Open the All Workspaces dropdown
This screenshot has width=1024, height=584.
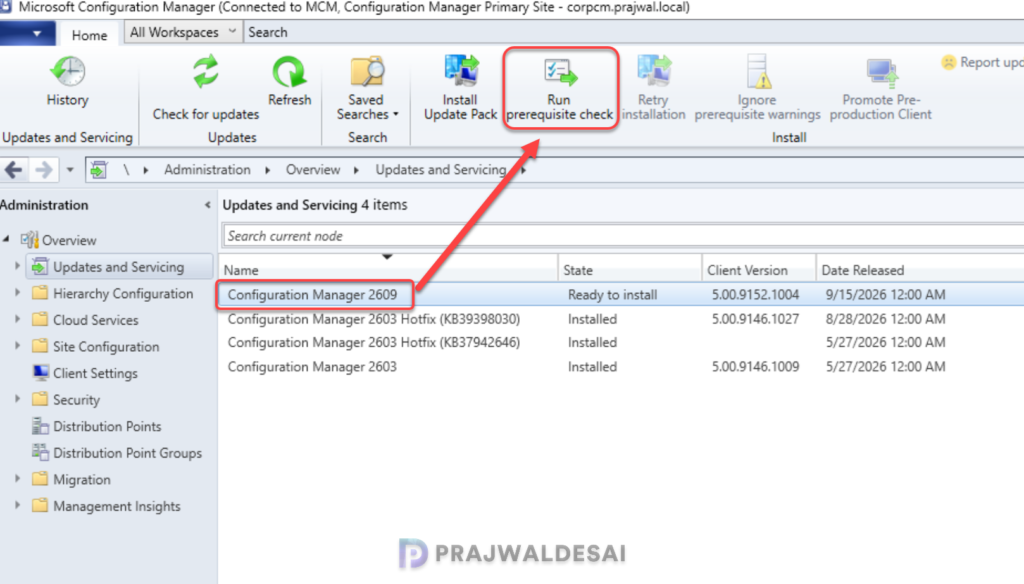pos(183,32)
